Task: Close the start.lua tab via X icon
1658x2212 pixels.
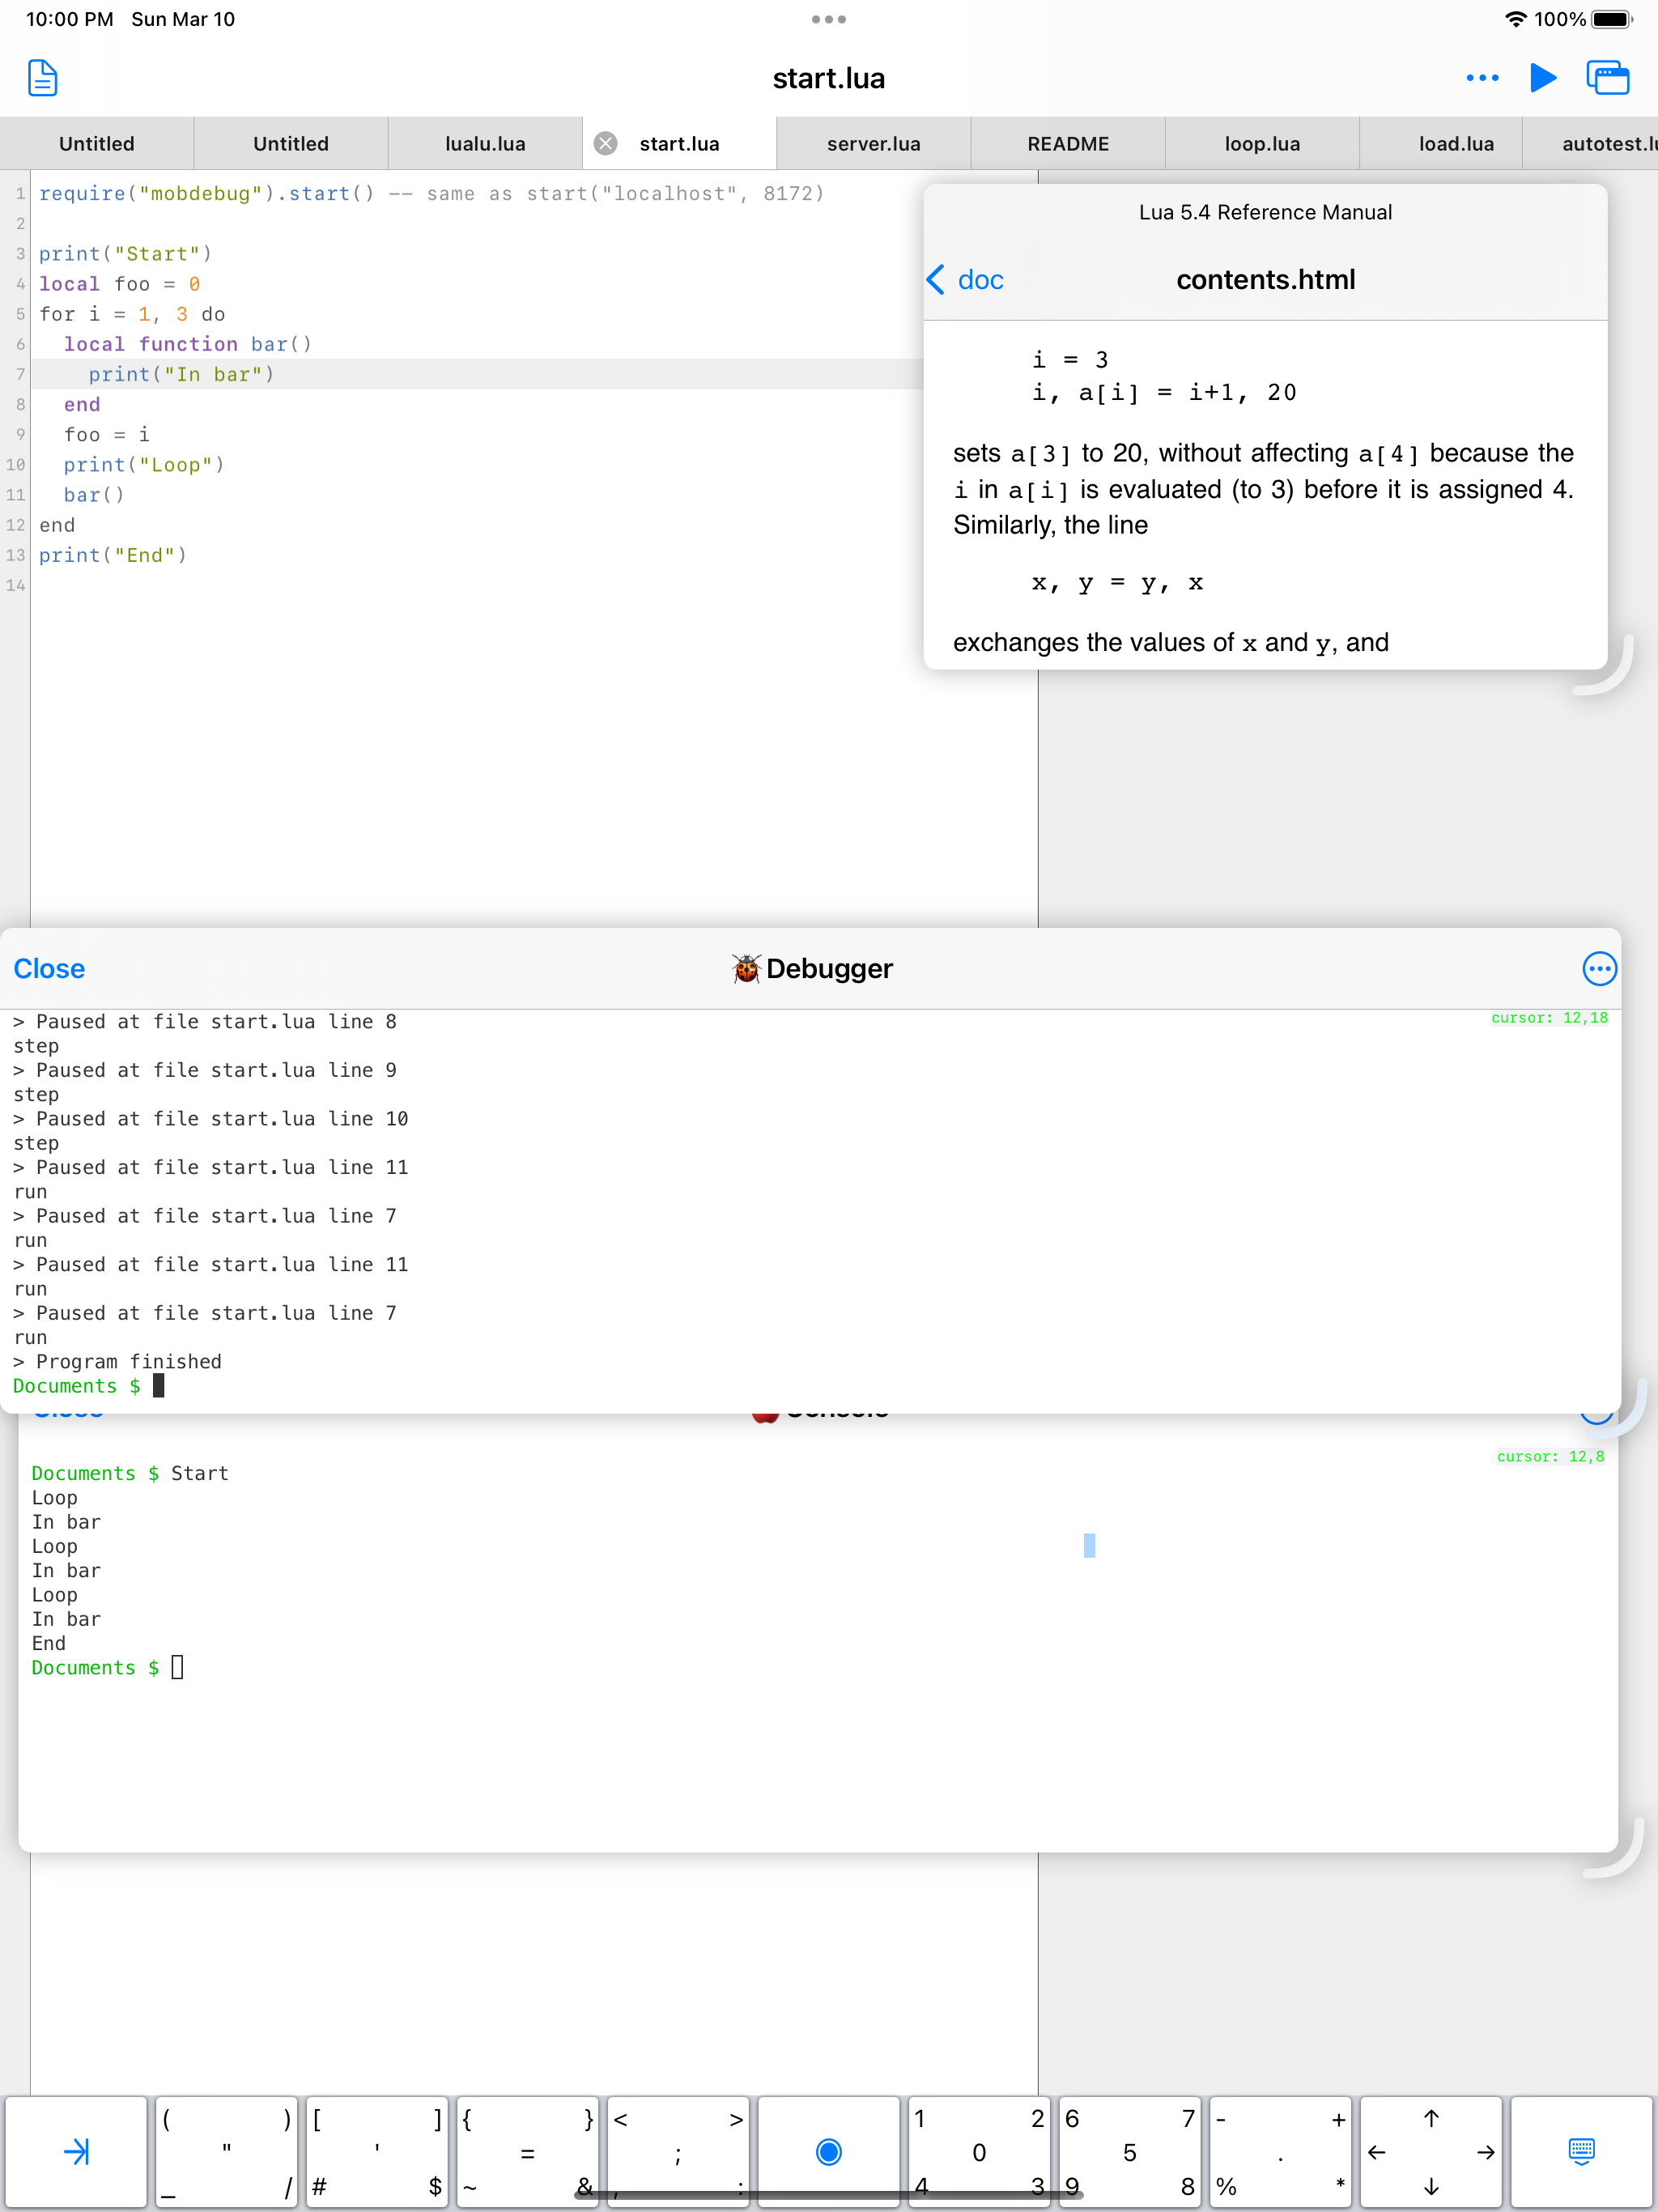Action: tap(605, 143)
